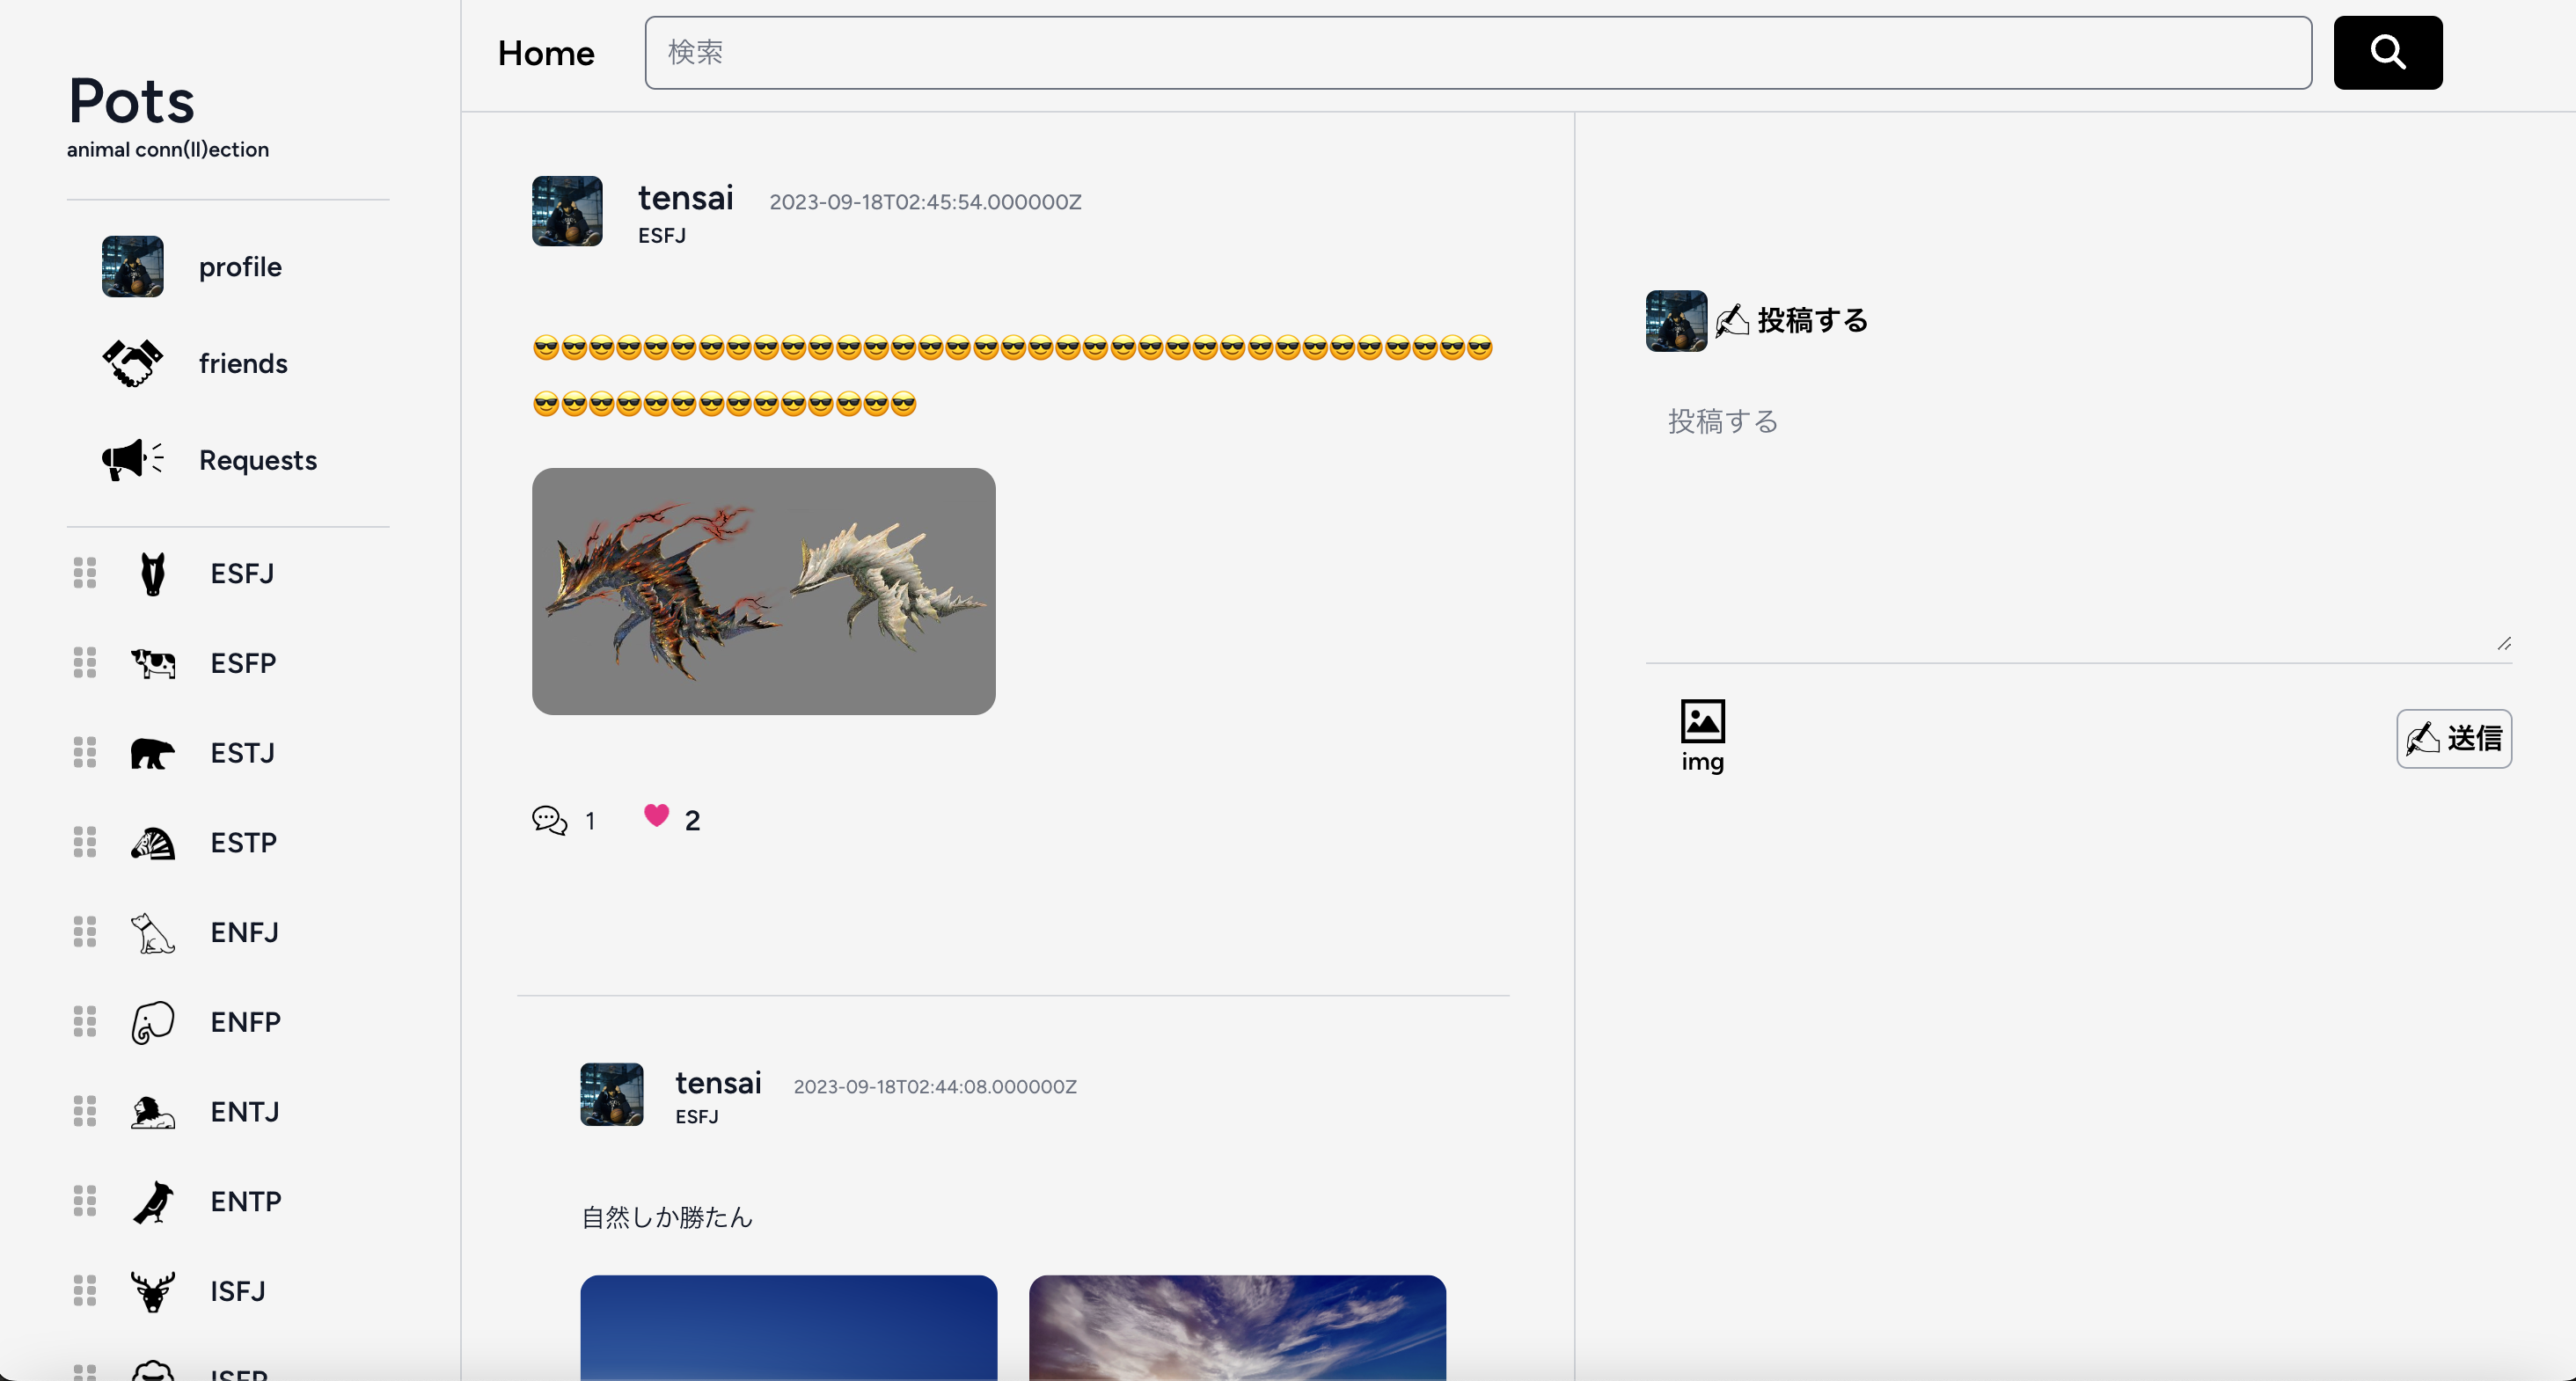Focus the 検索 search field

tap(1478, 52)
